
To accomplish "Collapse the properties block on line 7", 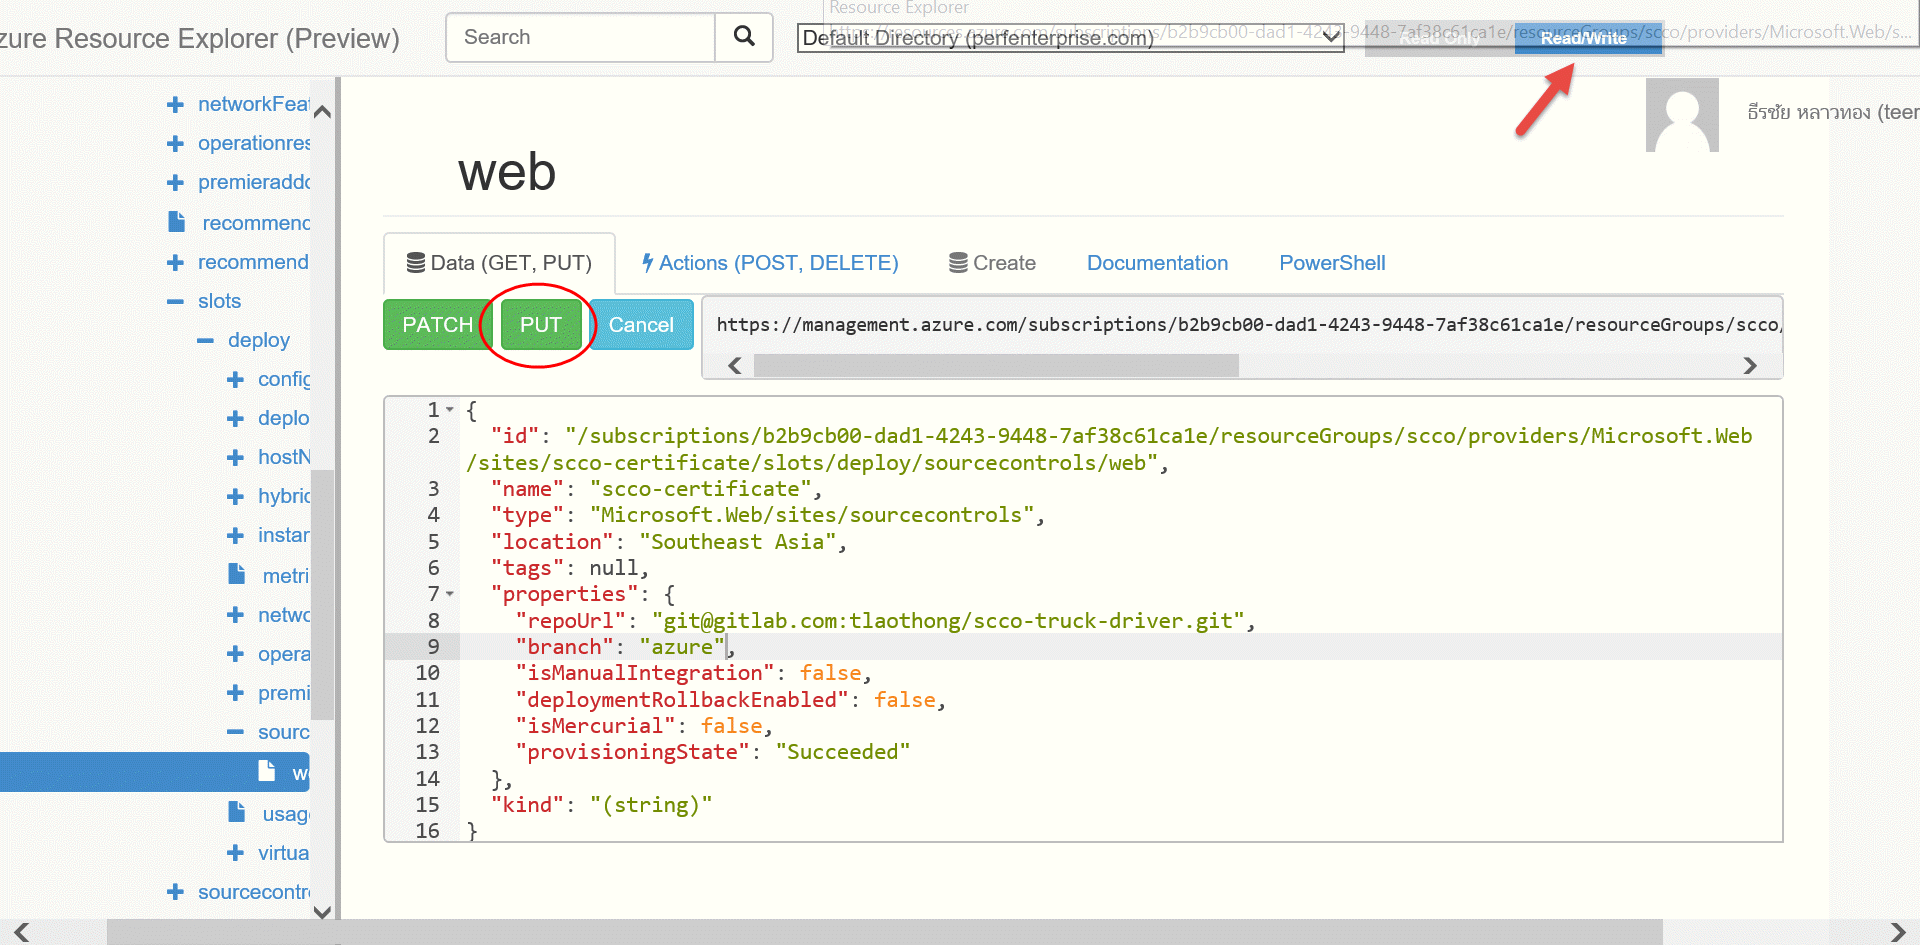I will pos(449,593).
